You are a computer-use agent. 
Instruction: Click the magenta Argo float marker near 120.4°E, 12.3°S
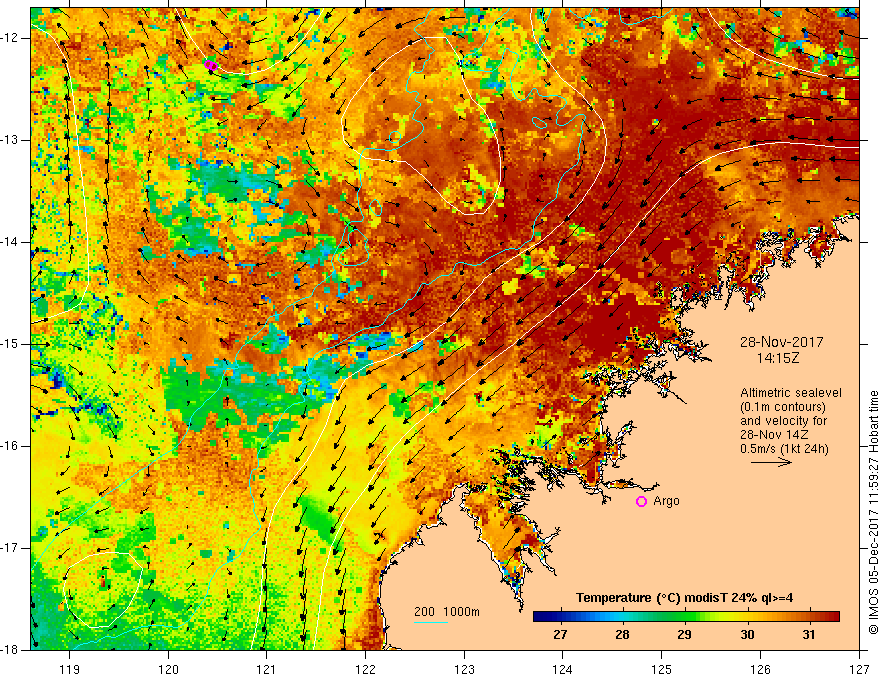point(210,65)
